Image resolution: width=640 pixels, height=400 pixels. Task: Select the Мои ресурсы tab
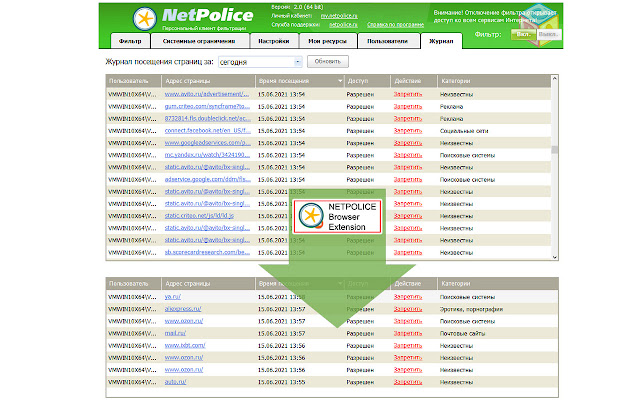(x=327, y=41)
